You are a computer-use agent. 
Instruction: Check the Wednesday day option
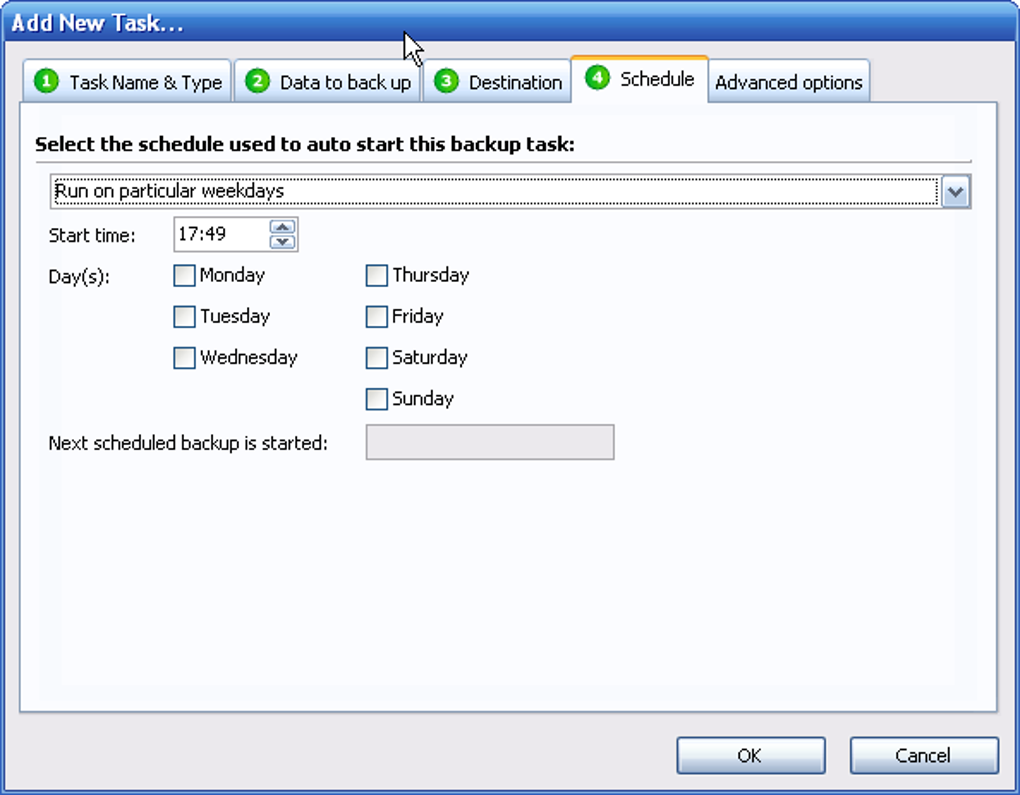pyautogui.click(x=184, y=358)
